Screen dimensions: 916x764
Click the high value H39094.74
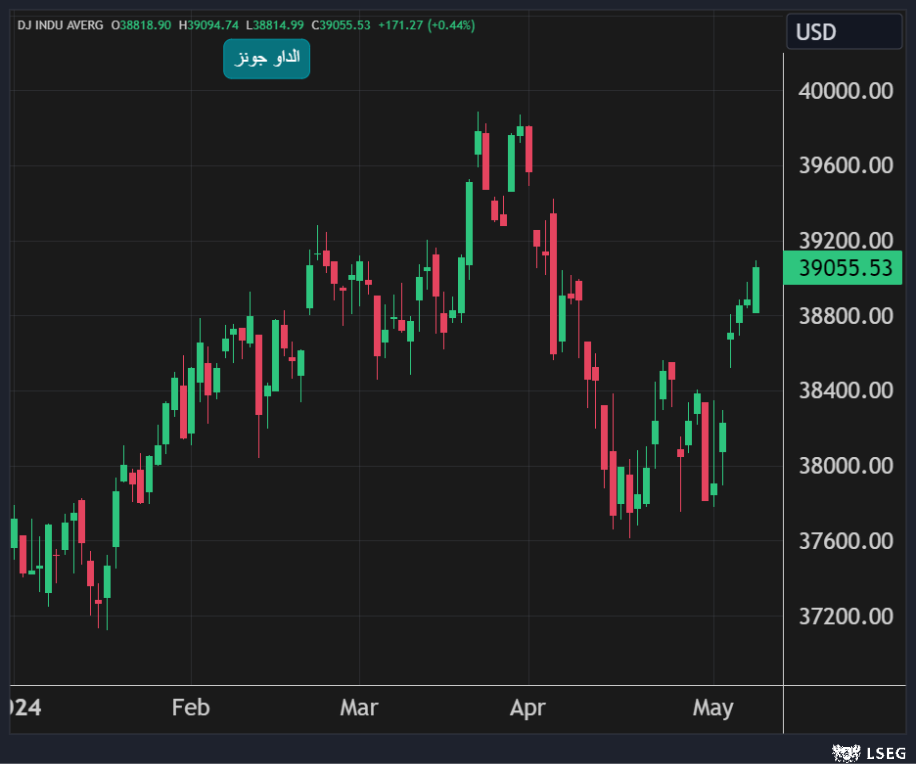click(209, 24)
